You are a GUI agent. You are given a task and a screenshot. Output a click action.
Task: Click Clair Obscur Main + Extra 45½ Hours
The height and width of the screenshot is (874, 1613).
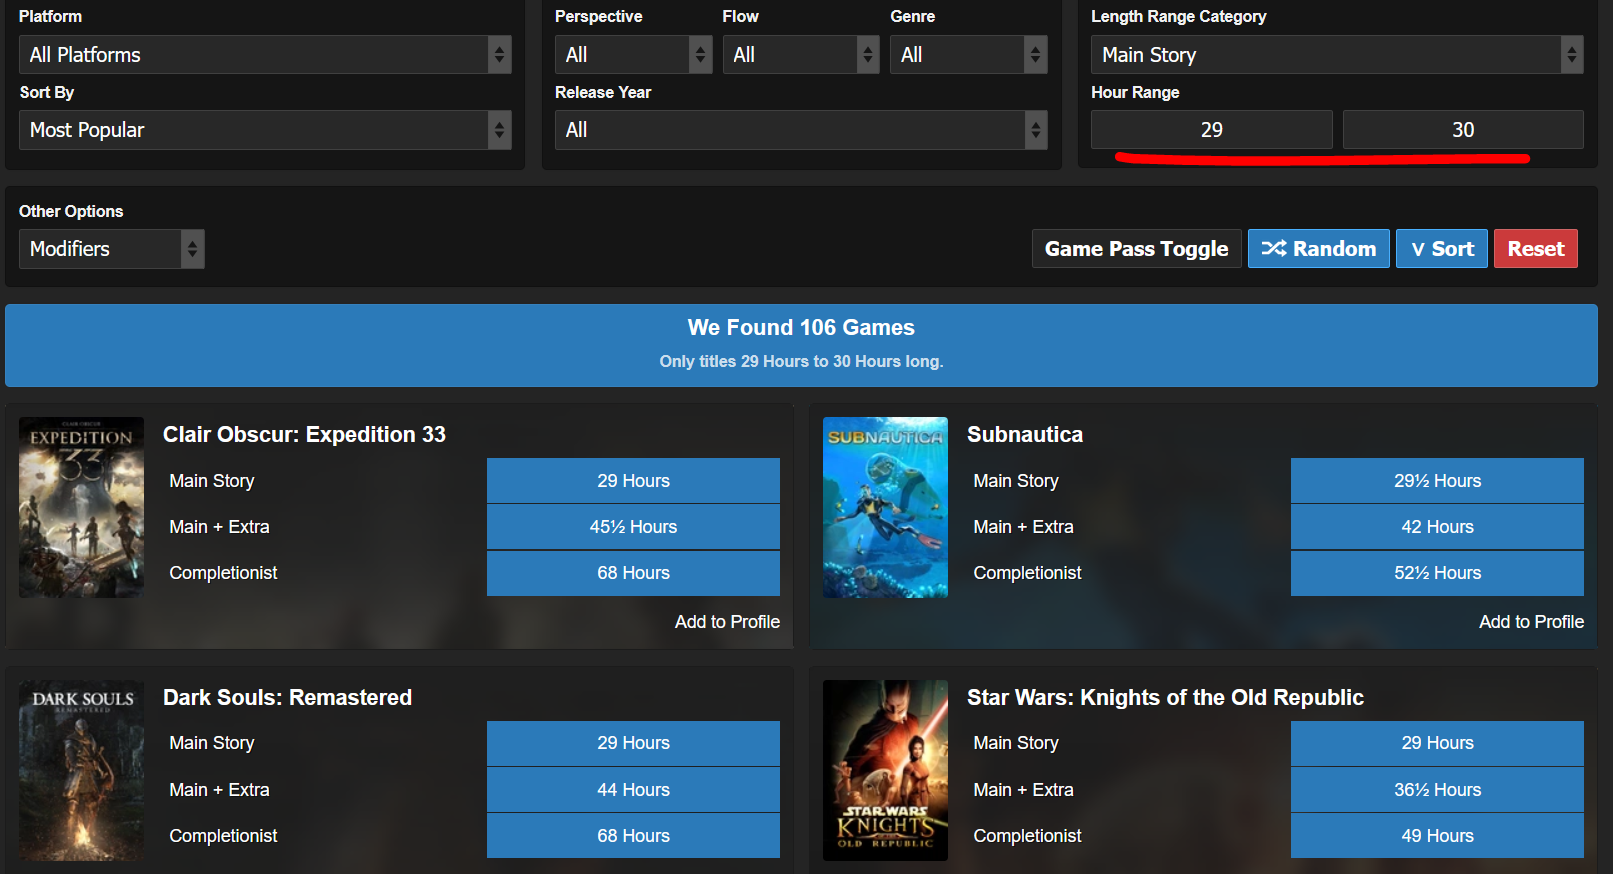[x=633, y=527]
